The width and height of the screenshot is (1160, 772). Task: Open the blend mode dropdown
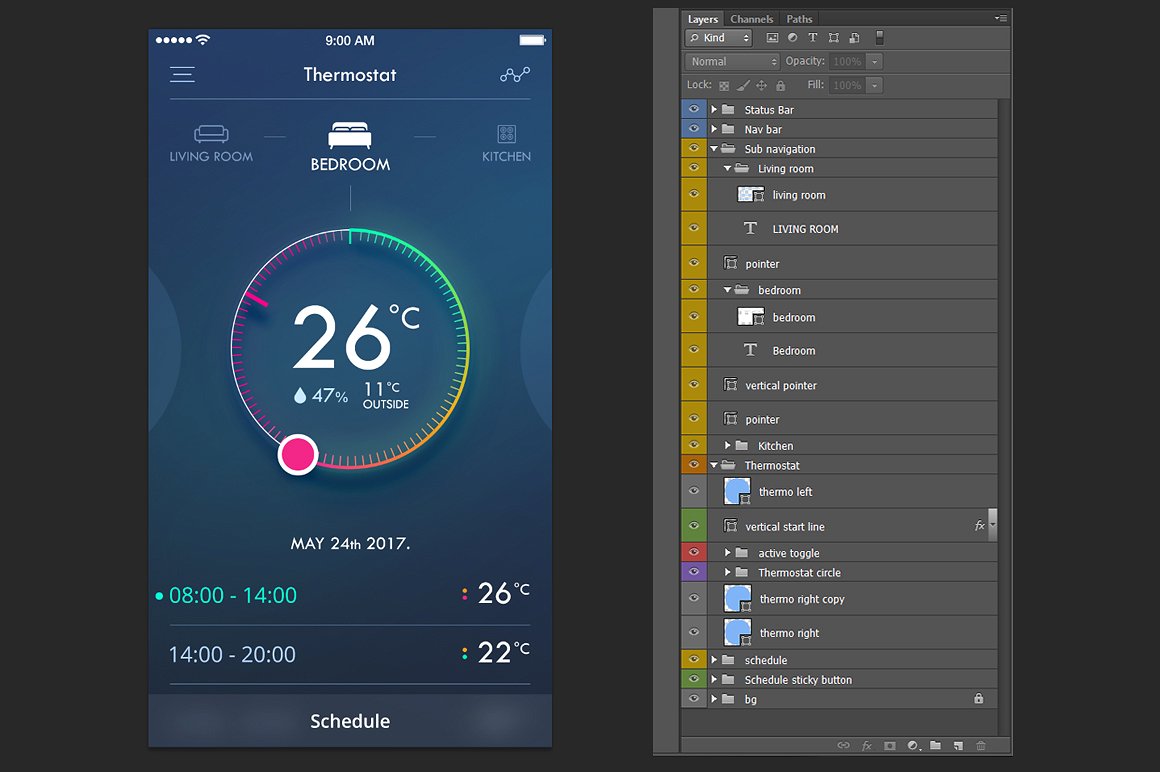pos(731,61)
